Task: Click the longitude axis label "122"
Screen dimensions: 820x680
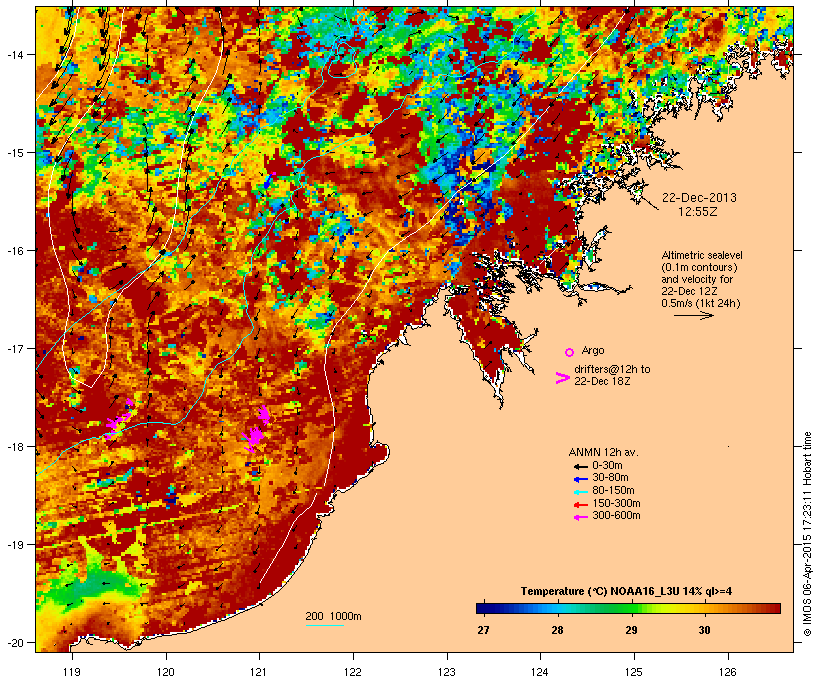Action: tap(353, 672)
